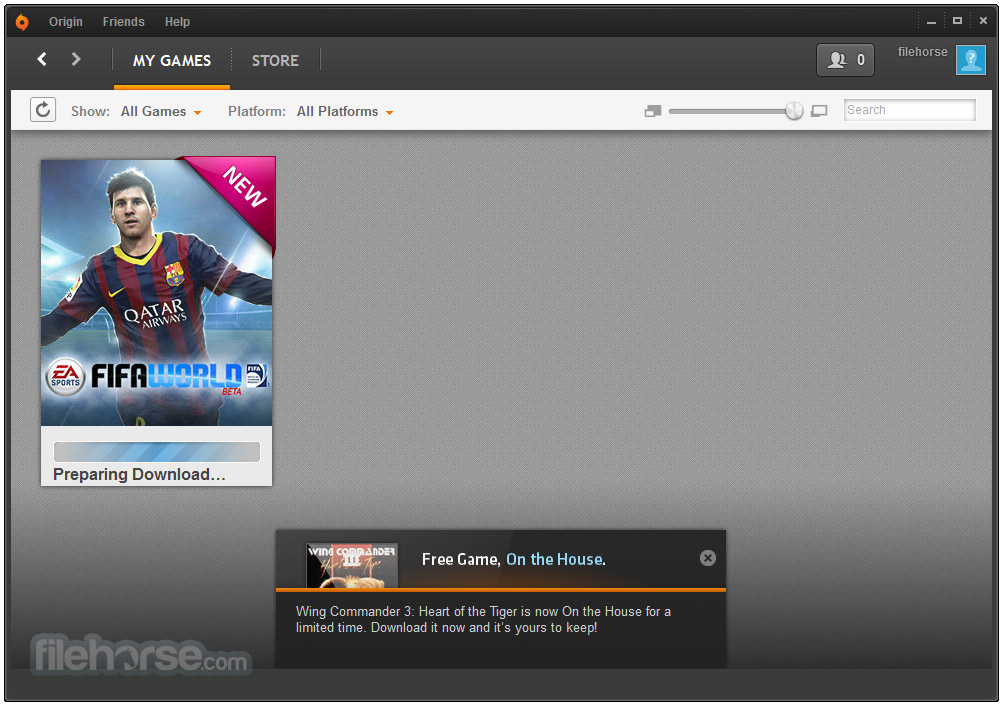1002x706 pixels.
Task: Go back with the left arrow
Action: (42, 59)
